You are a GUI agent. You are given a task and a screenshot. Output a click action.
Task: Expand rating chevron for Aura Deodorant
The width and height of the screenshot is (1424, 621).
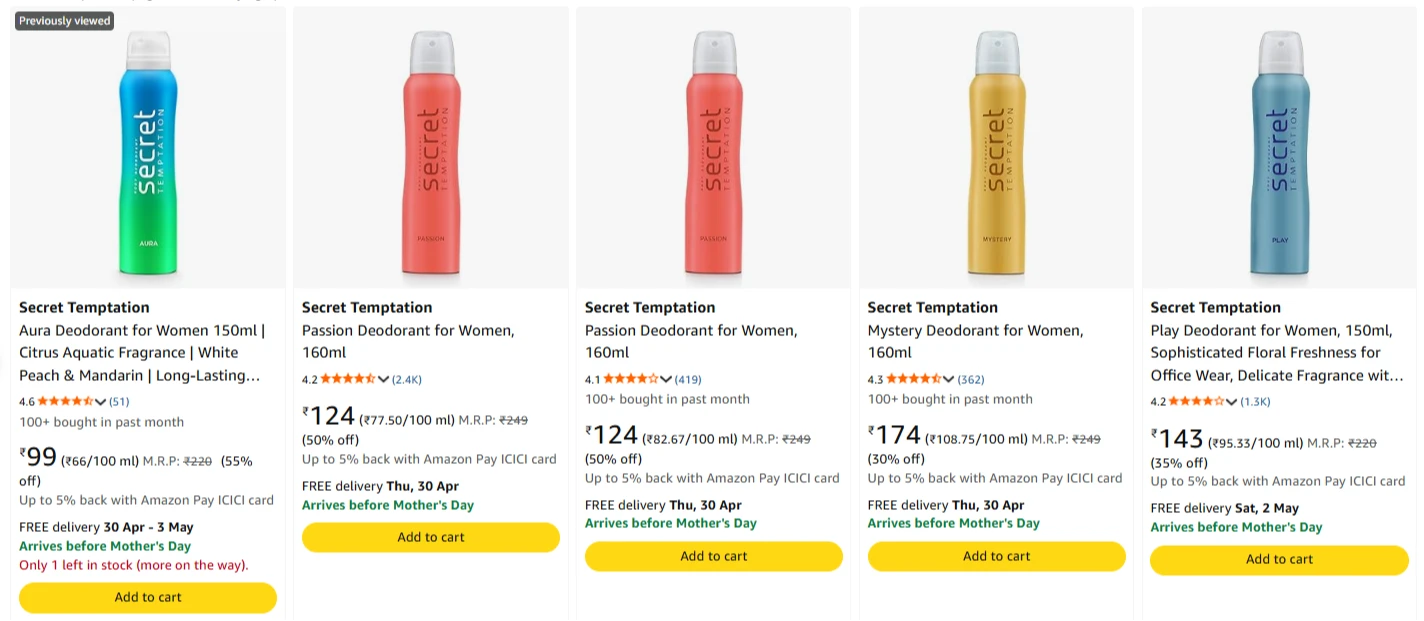[100, 401]
